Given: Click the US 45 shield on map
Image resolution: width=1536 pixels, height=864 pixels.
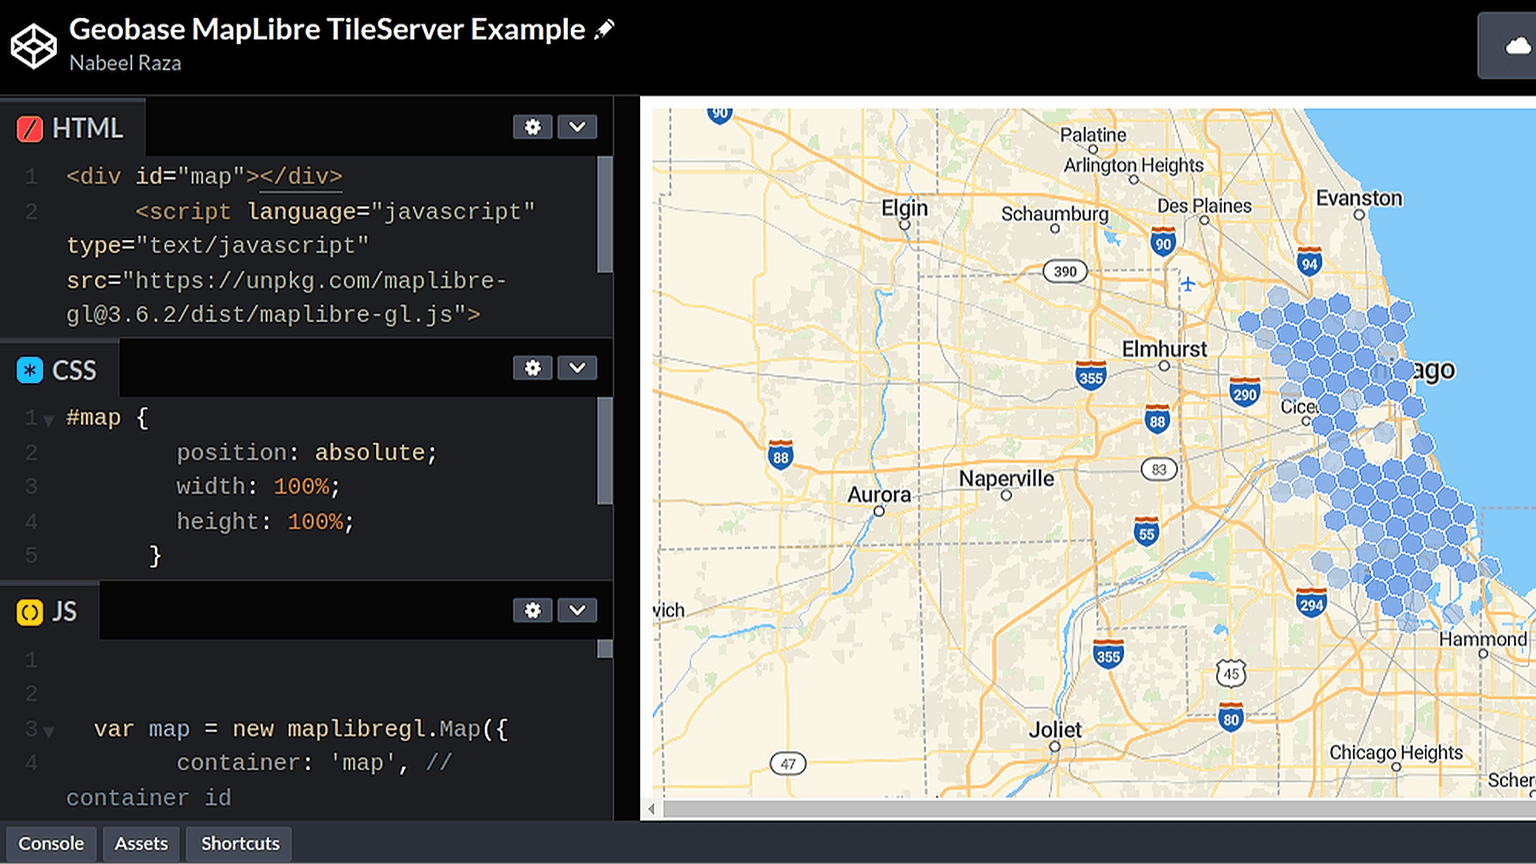Looking at the screenshot, I should click(x=1231, y=673).
